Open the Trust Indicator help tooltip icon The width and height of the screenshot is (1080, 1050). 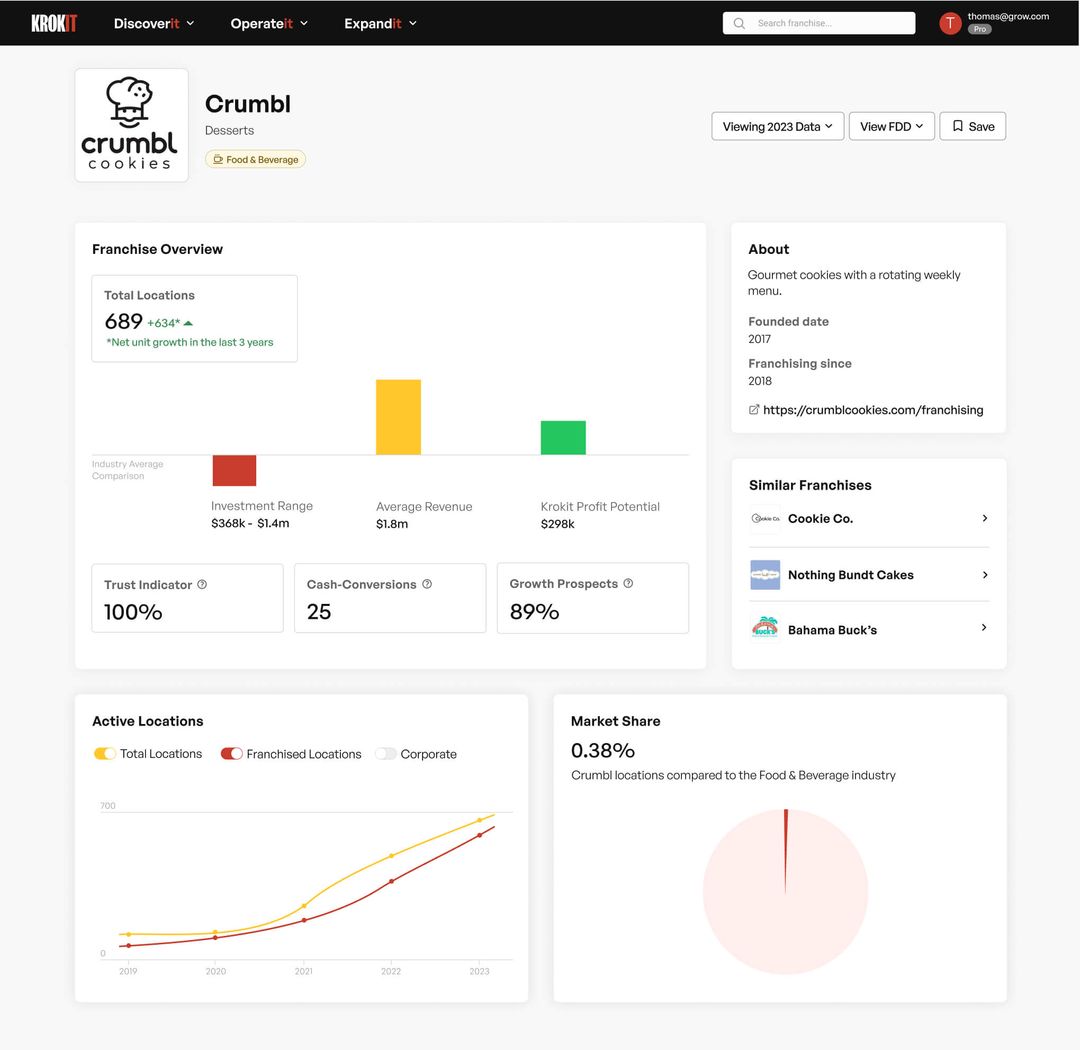tap(201, 584)
